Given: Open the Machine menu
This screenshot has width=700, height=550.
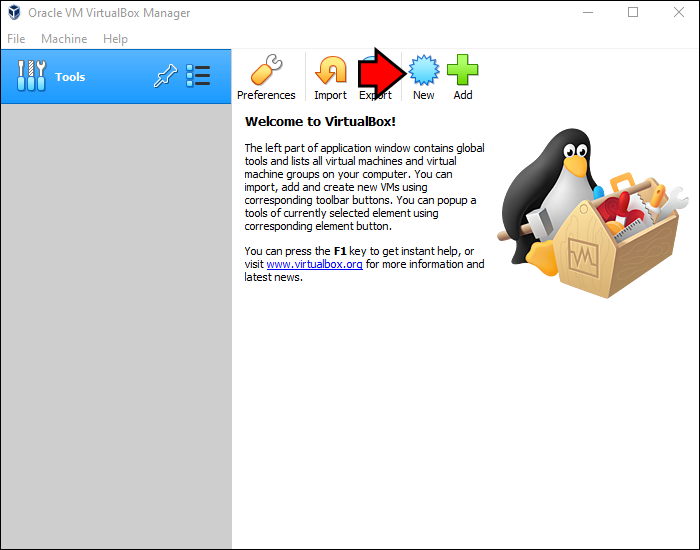Looking at the screenshot, I should pos(64,39).
